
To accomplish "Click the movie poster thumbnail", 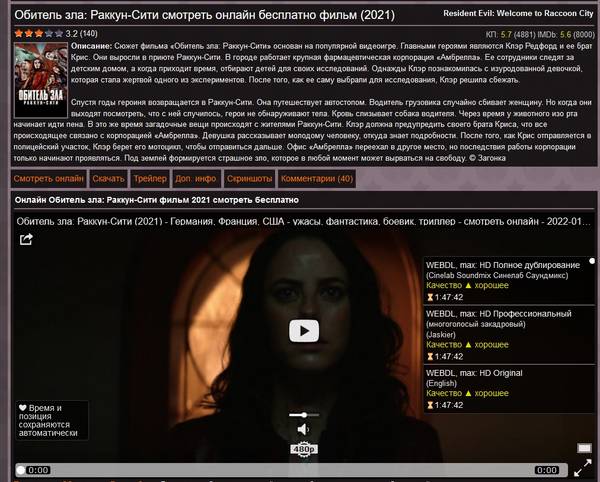I will [41, 80].
